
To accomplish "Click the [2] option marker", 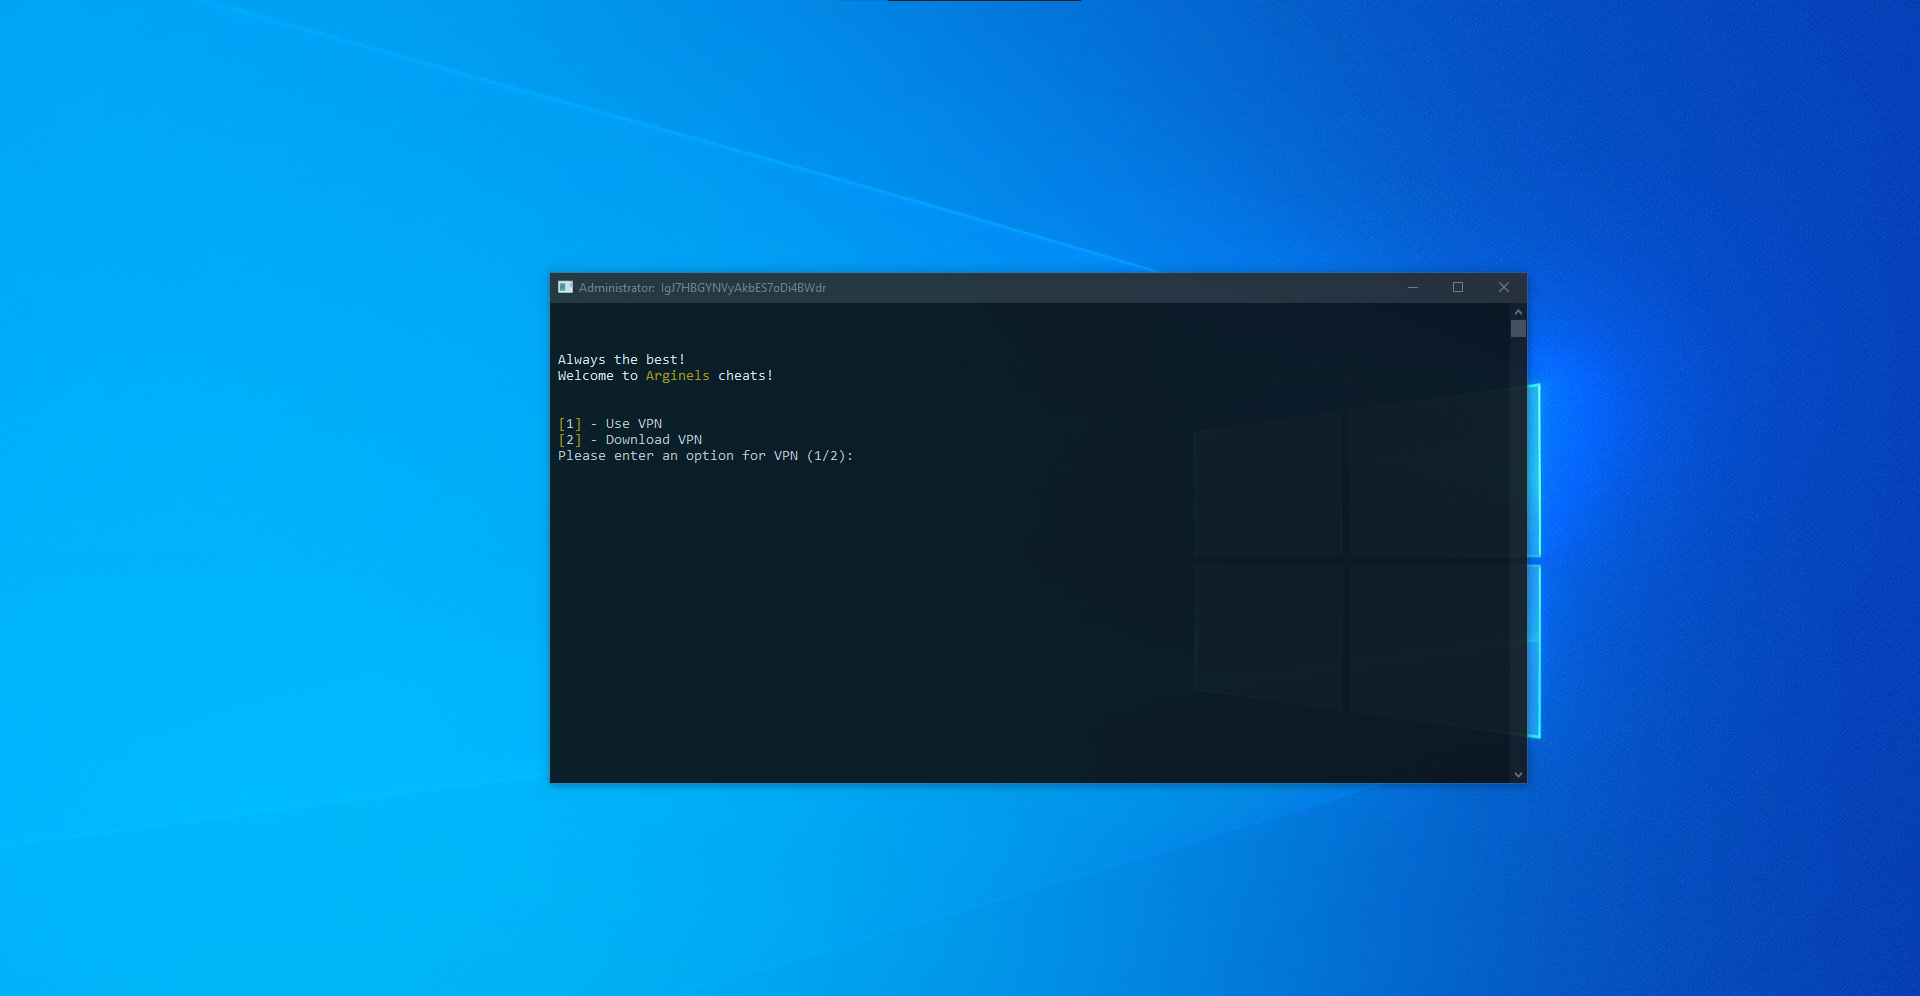I will 569,440.
